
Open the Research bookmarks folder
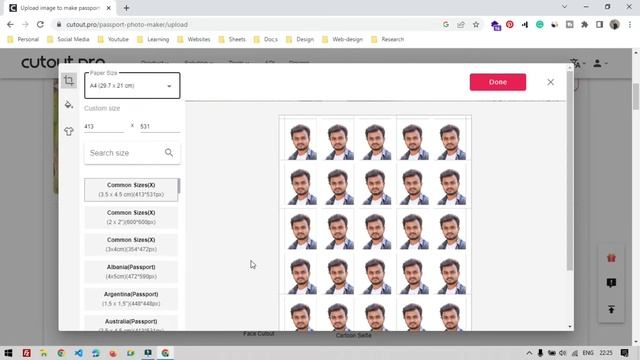[x=388, y=39]
